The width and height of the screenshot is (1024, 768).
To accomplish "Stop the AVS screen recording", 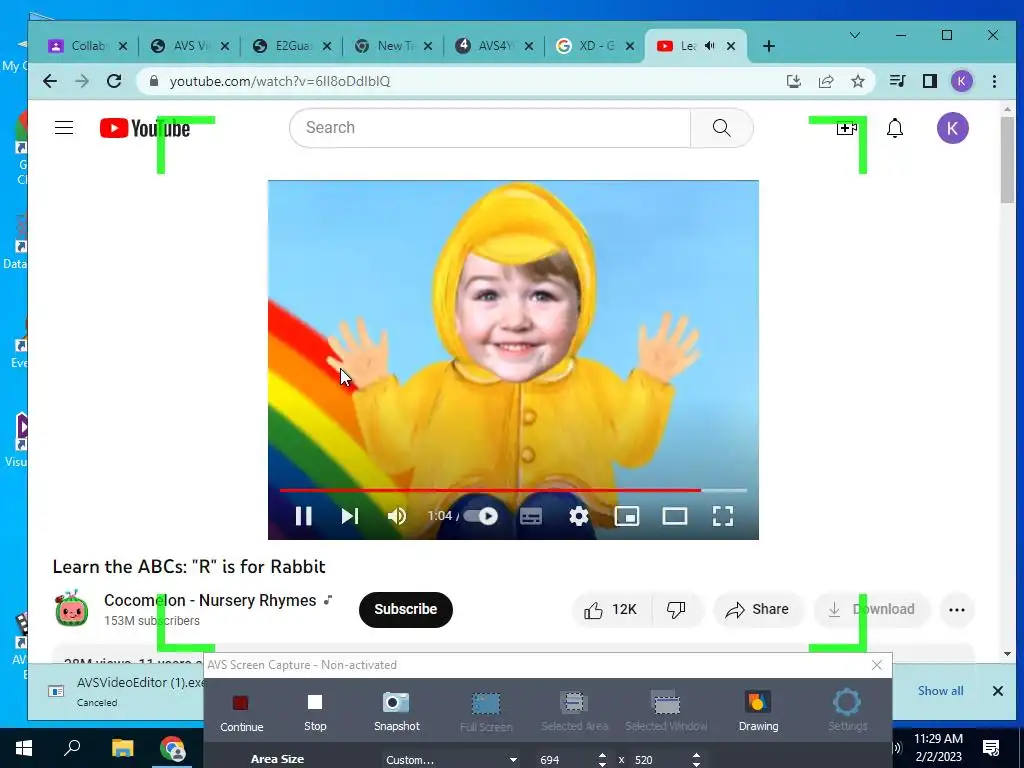I will [x=315, y=712].
